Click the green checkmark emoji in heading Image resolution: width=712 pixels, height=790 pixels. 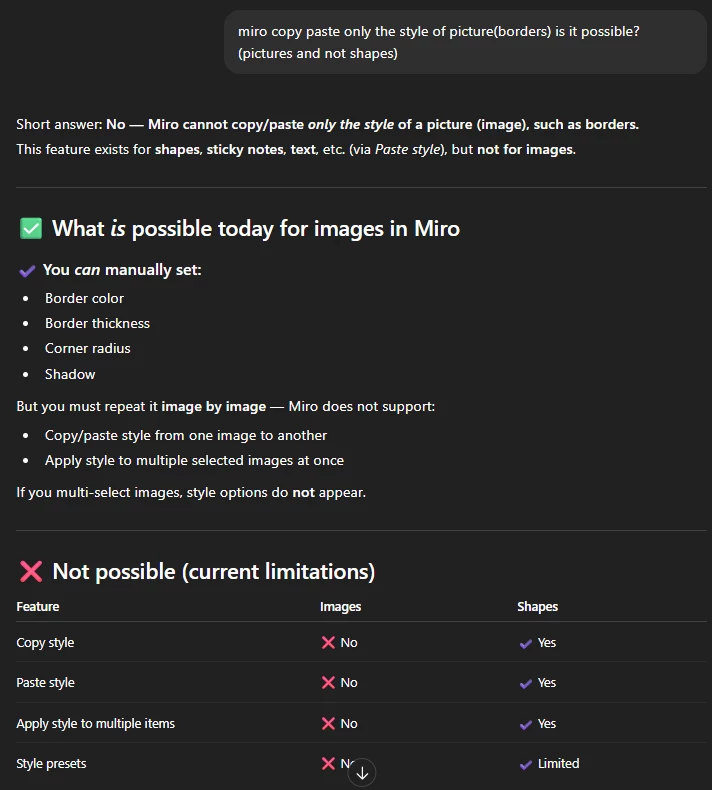click(x=31, y=228)
